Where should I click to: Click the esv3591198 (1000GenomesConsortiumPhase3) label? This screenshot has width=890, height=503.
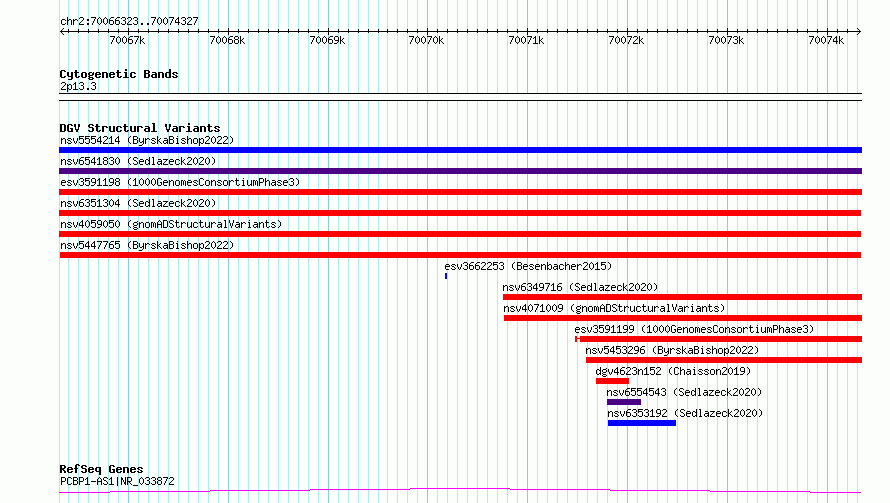click(180, 182)
